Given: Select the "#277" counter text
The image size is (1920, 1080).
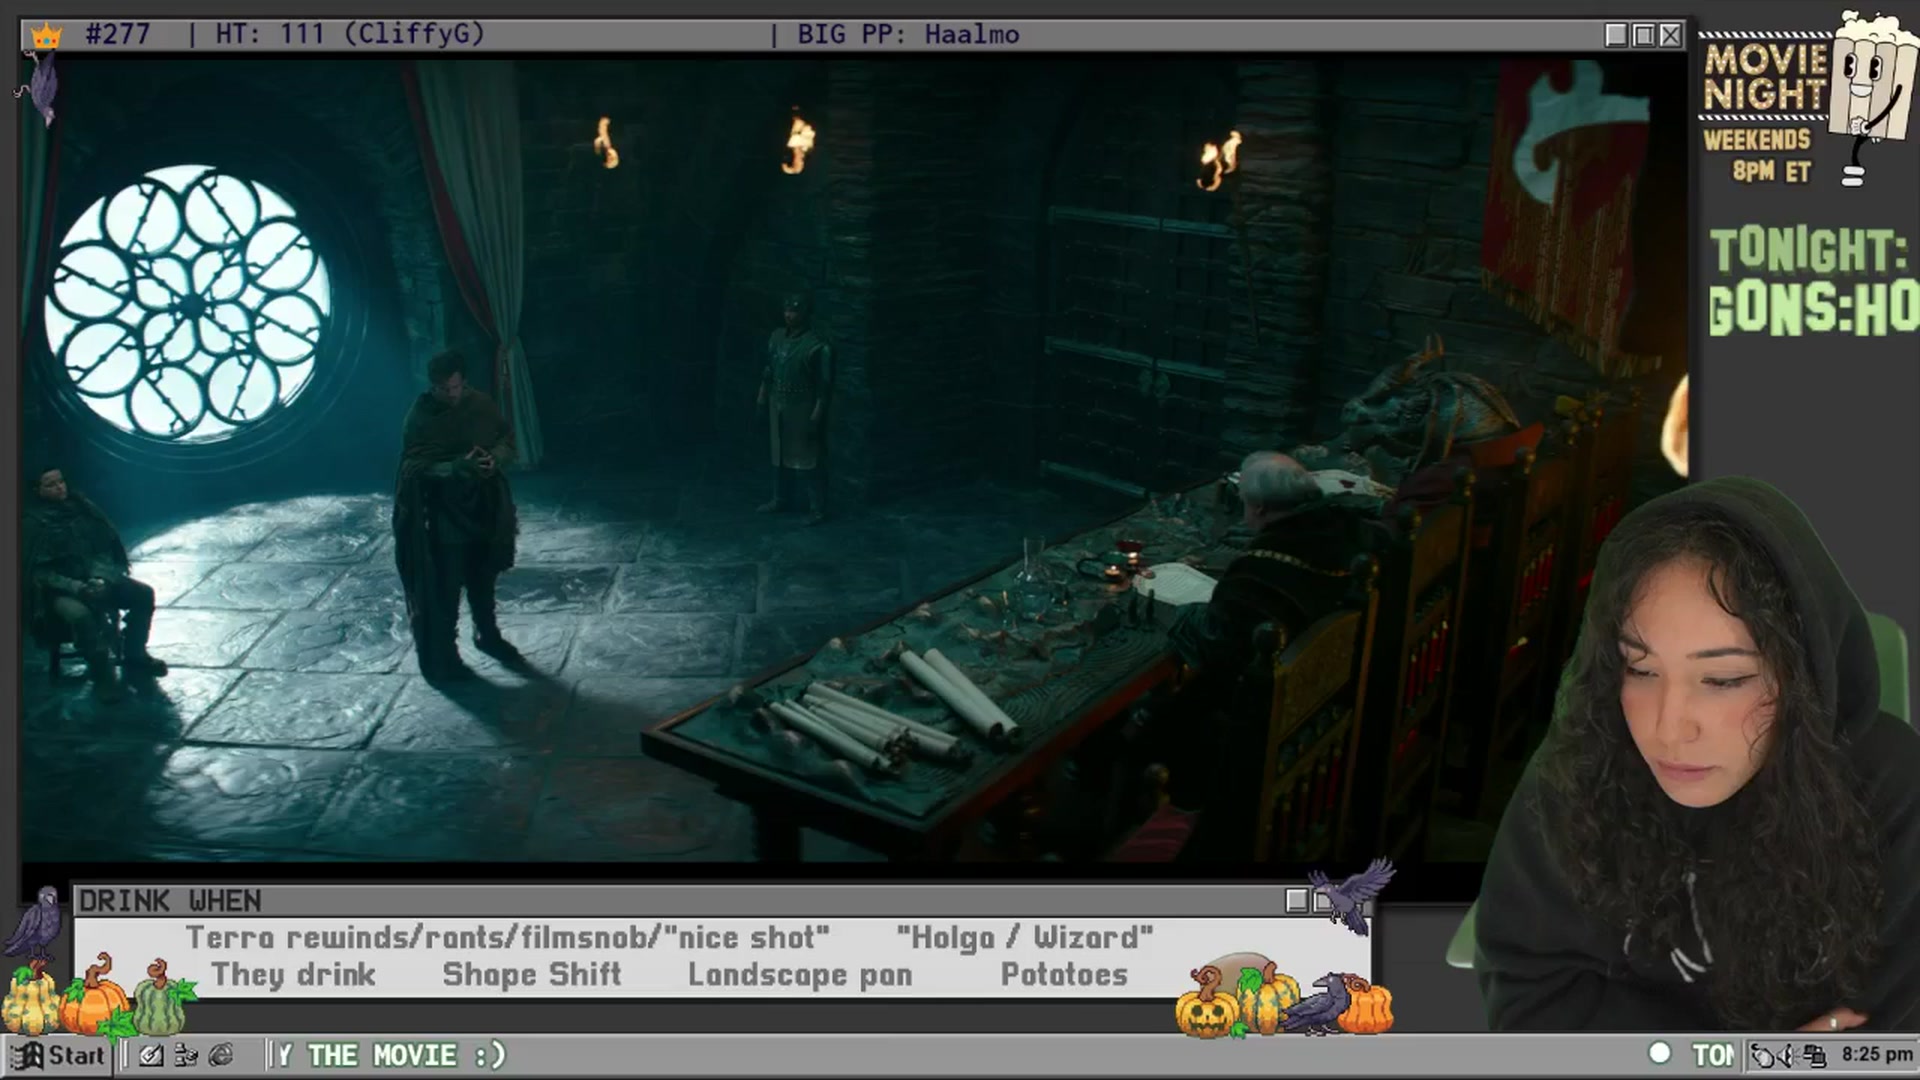Looking at the screenshot, I should (x=117, y=34).
